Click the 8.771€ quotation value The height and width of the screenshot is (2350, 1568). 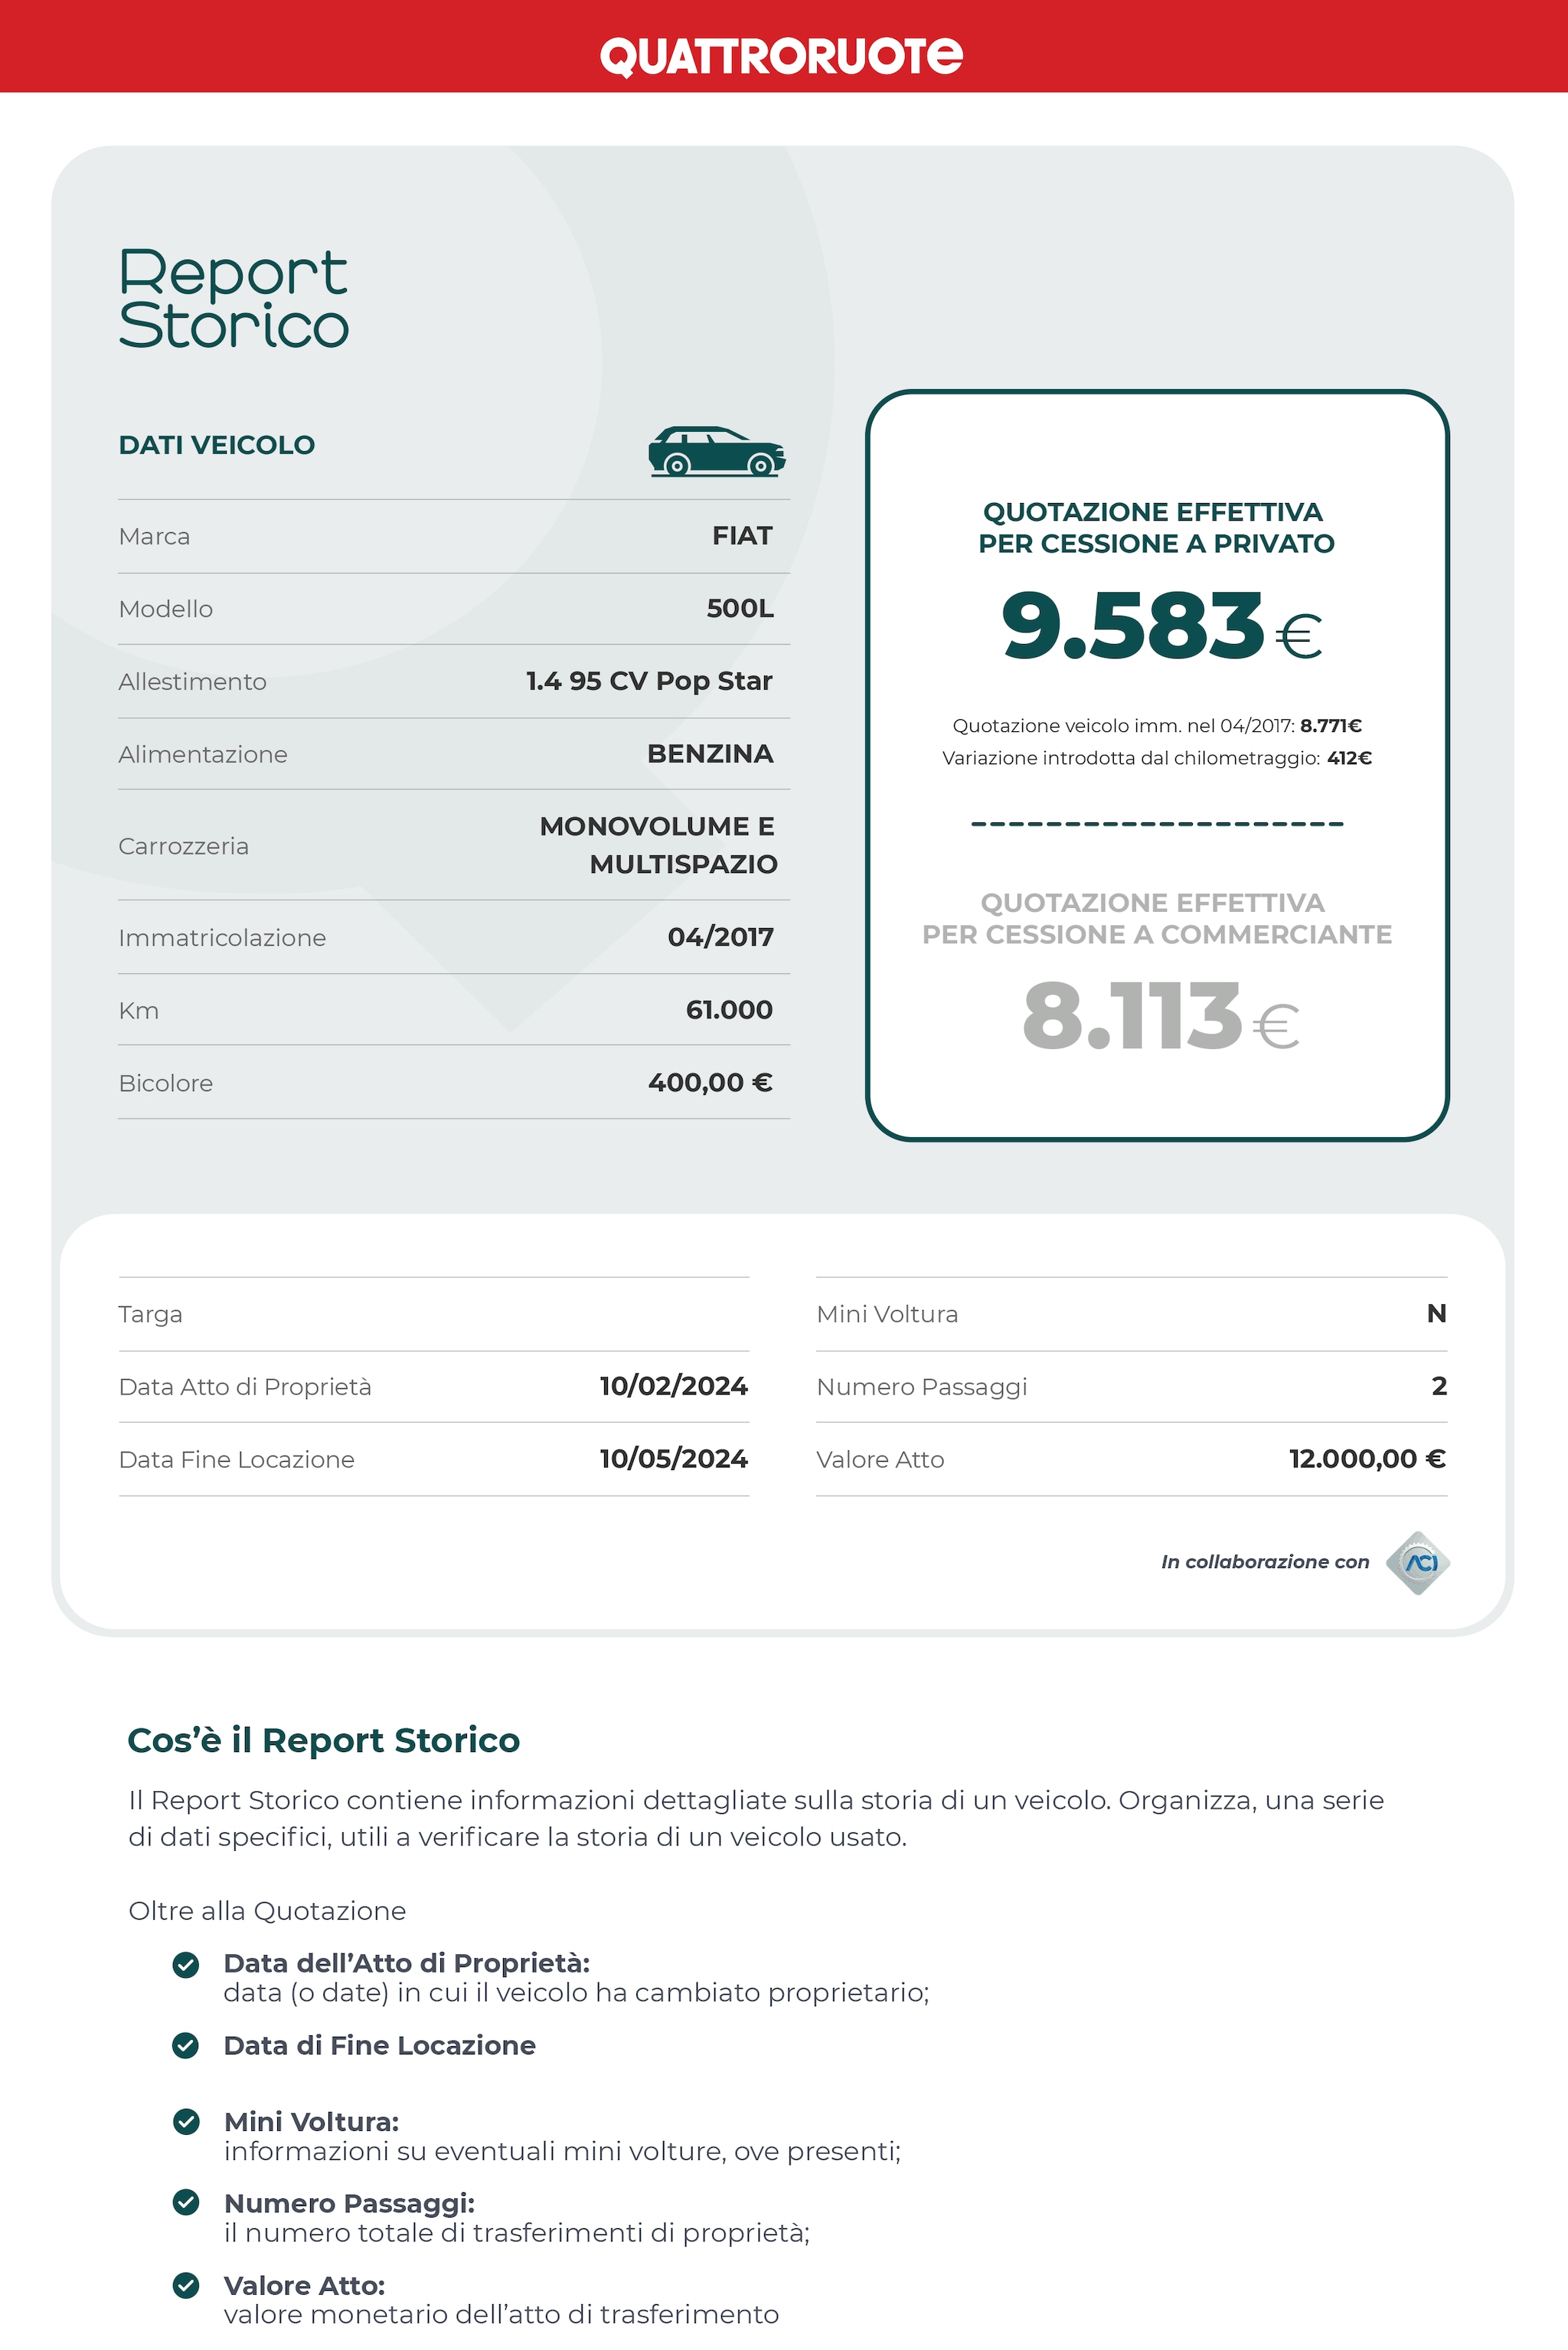pos(1331,726)
